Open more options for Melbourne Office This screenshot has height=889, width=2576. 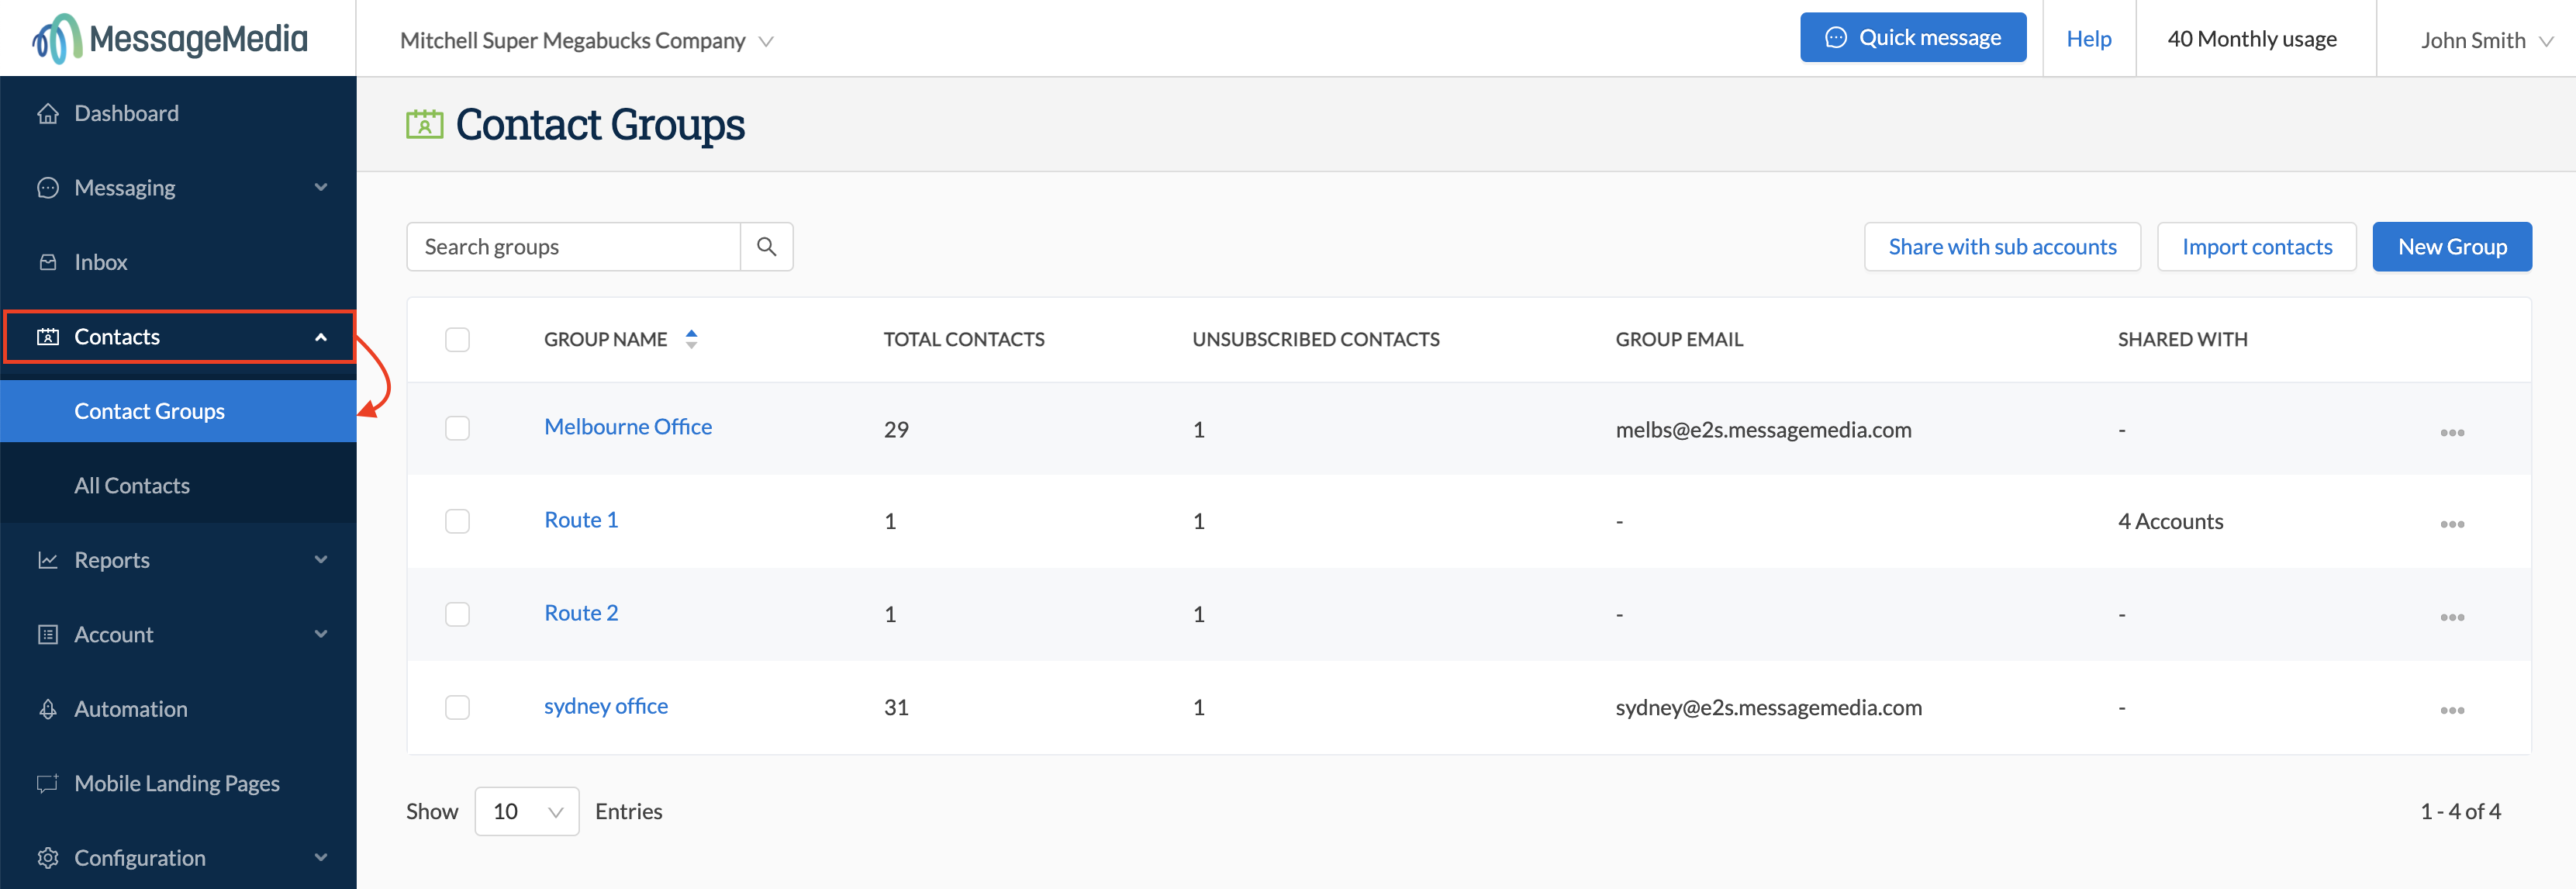(2451, 432)
